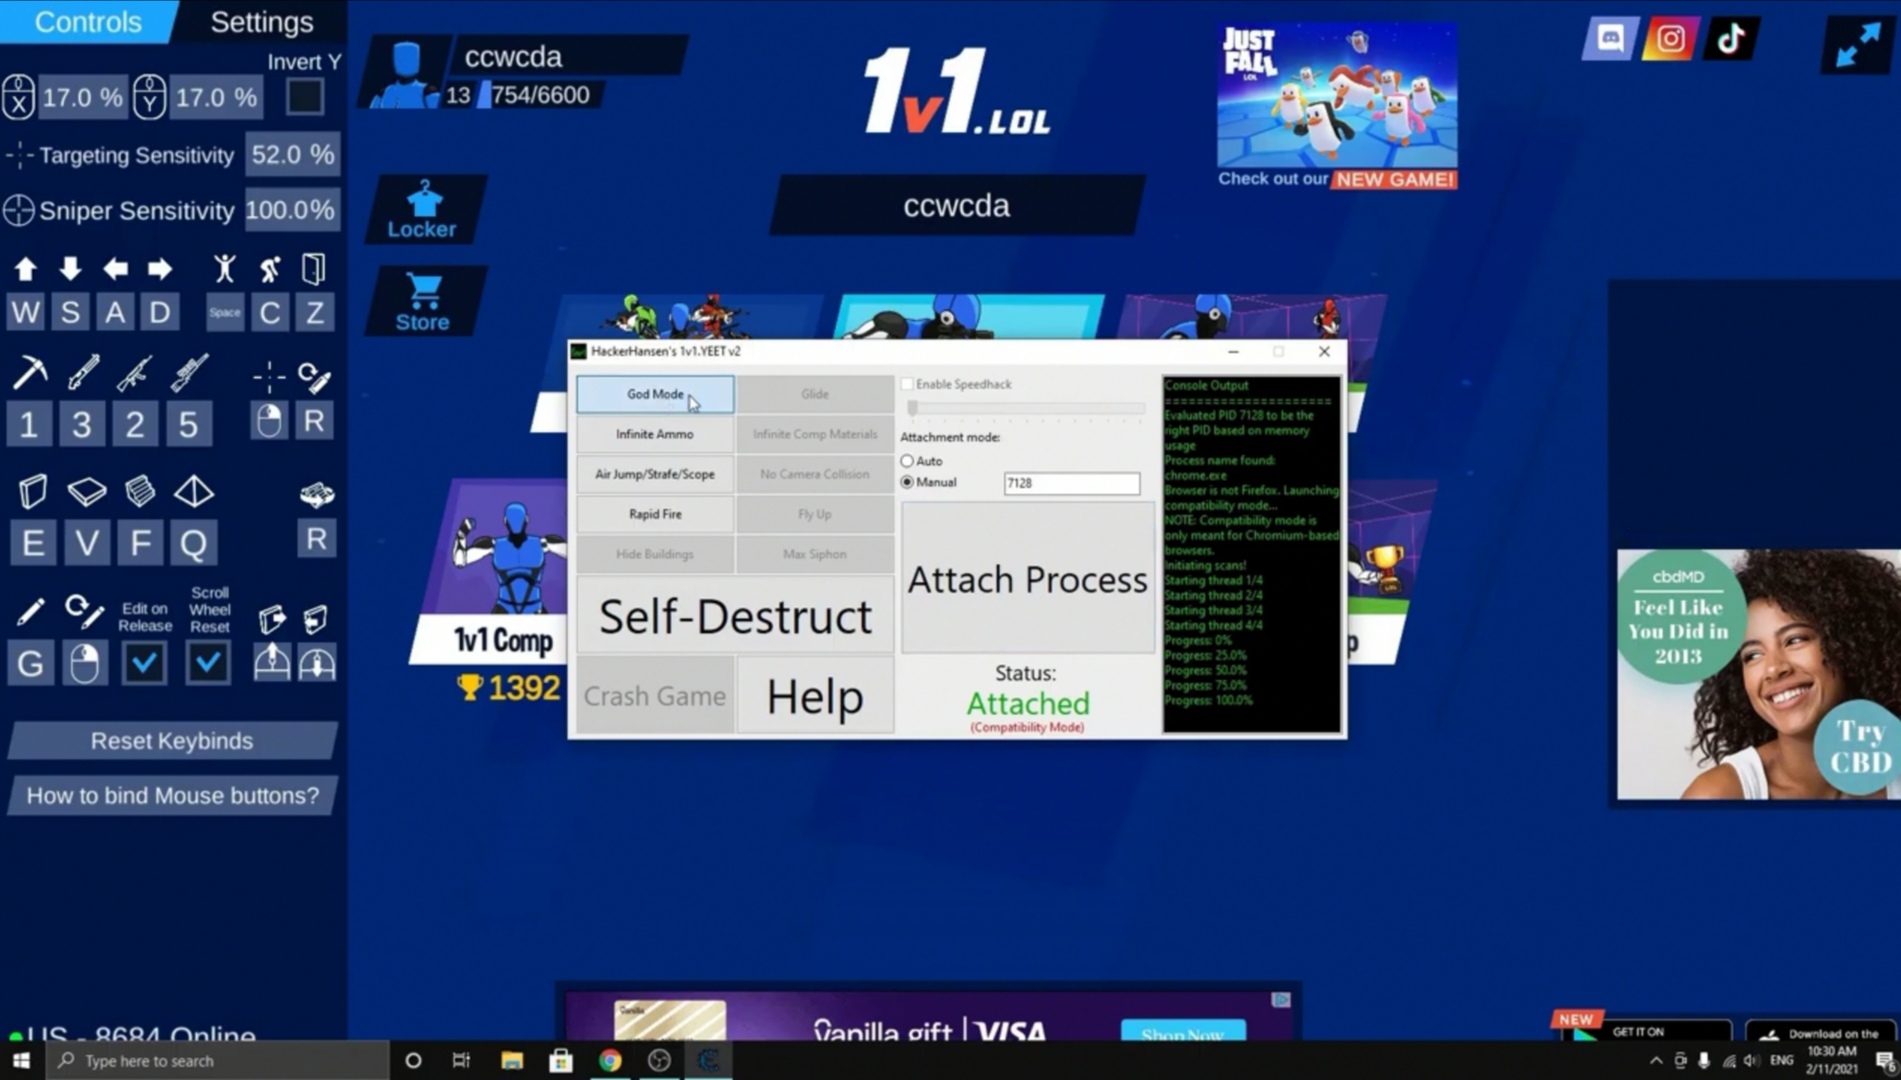The width and height of the screenshot is (1901, 1080).
Task: Toggle fullscreen with the expand arrows icon
Action: 1858,45
